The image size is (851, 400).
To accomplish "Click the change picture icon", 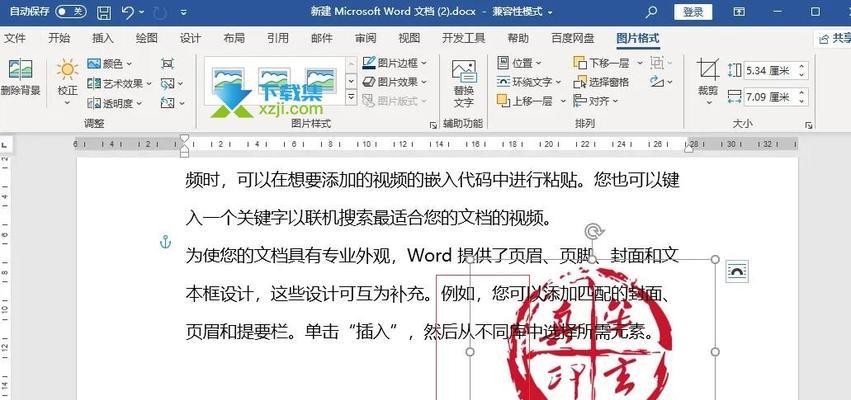I will click(168, 84).
